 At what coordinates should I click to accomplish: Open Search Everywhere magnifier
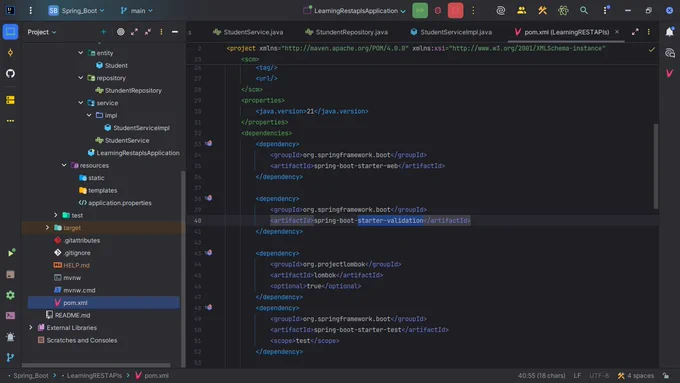[584, 10]
